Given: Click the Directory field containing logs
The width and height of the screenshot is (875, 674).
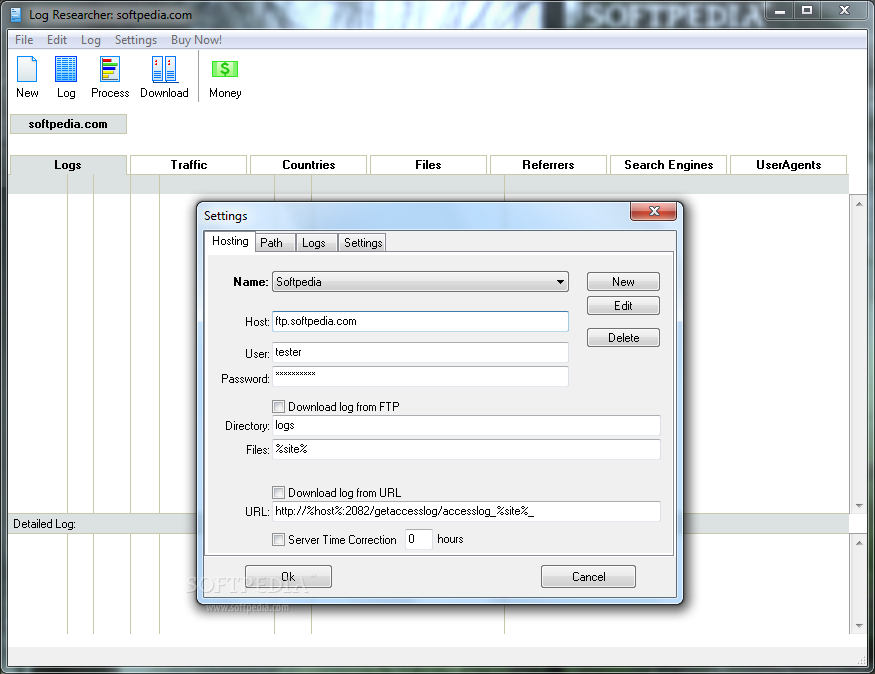Looking at the screenshot, I should pos(466,425).
